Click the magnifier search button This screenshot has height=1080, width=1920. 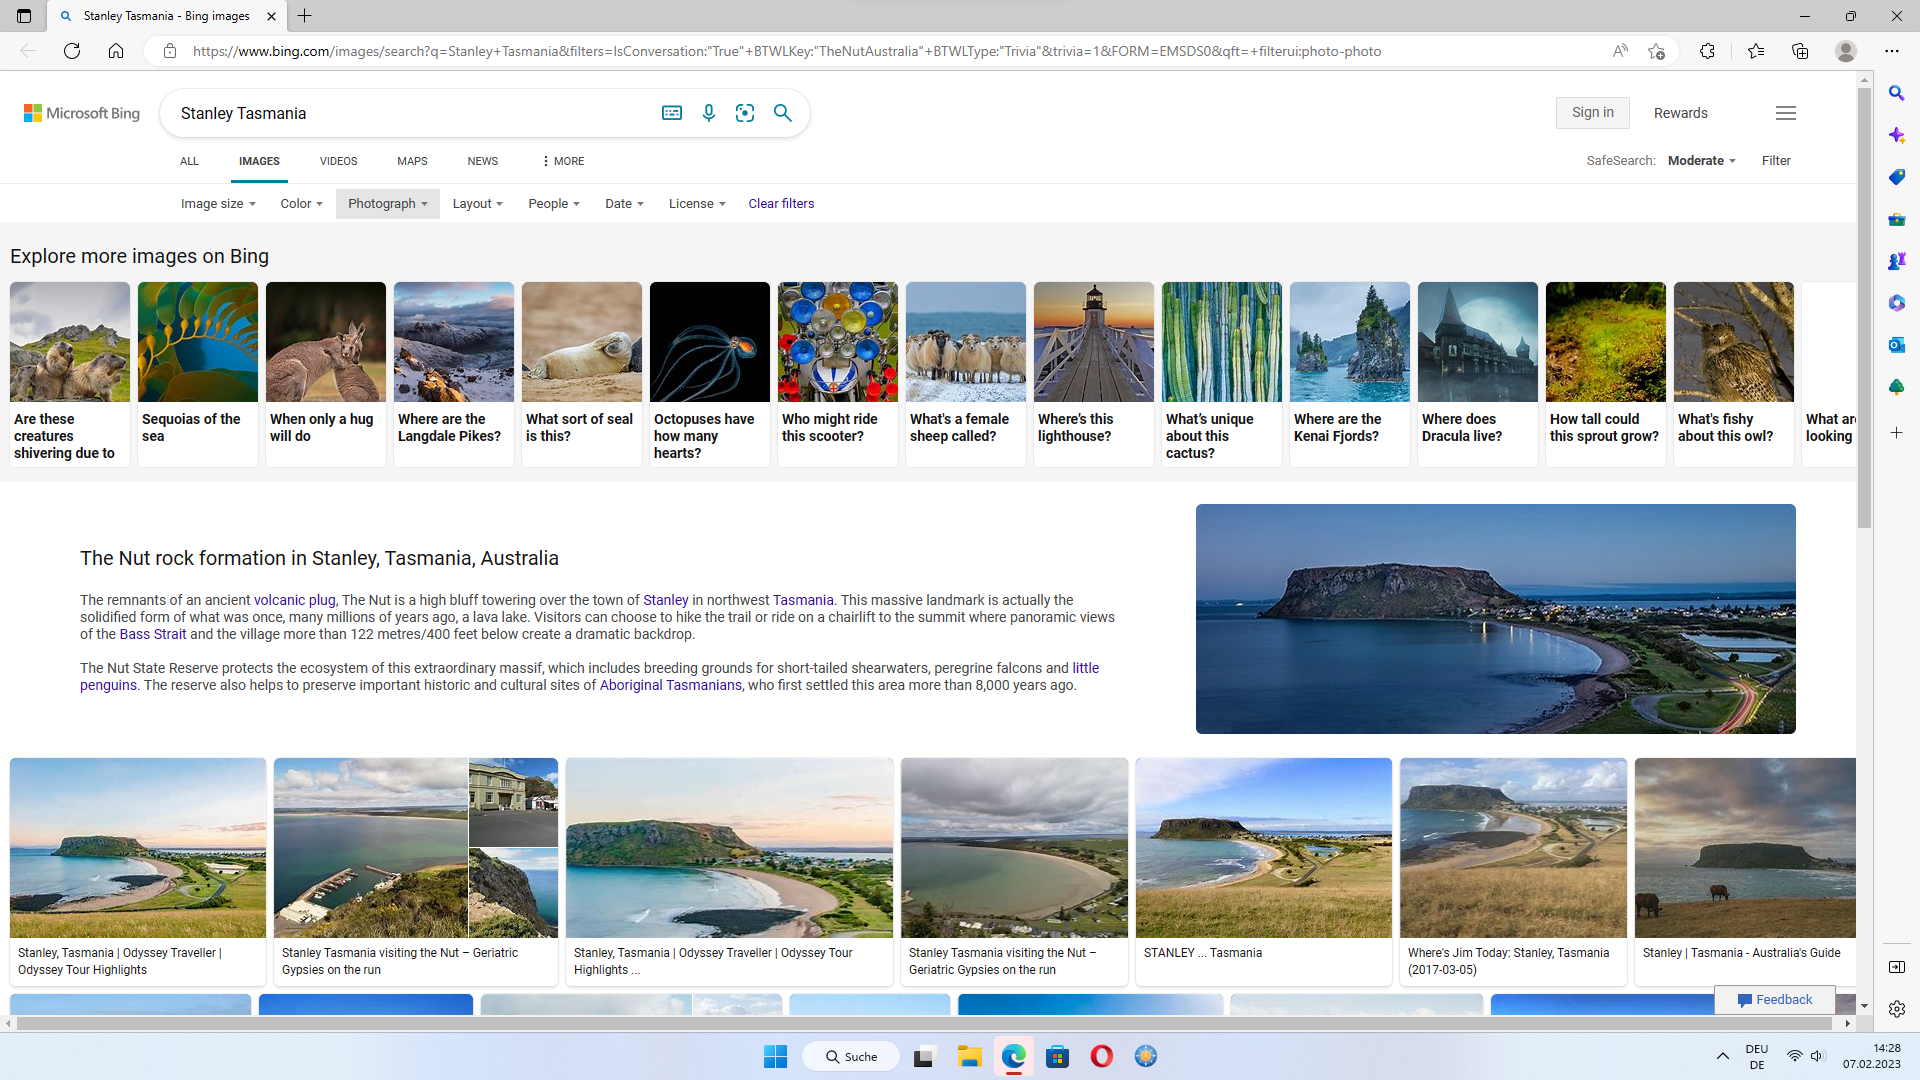[783, 113]
